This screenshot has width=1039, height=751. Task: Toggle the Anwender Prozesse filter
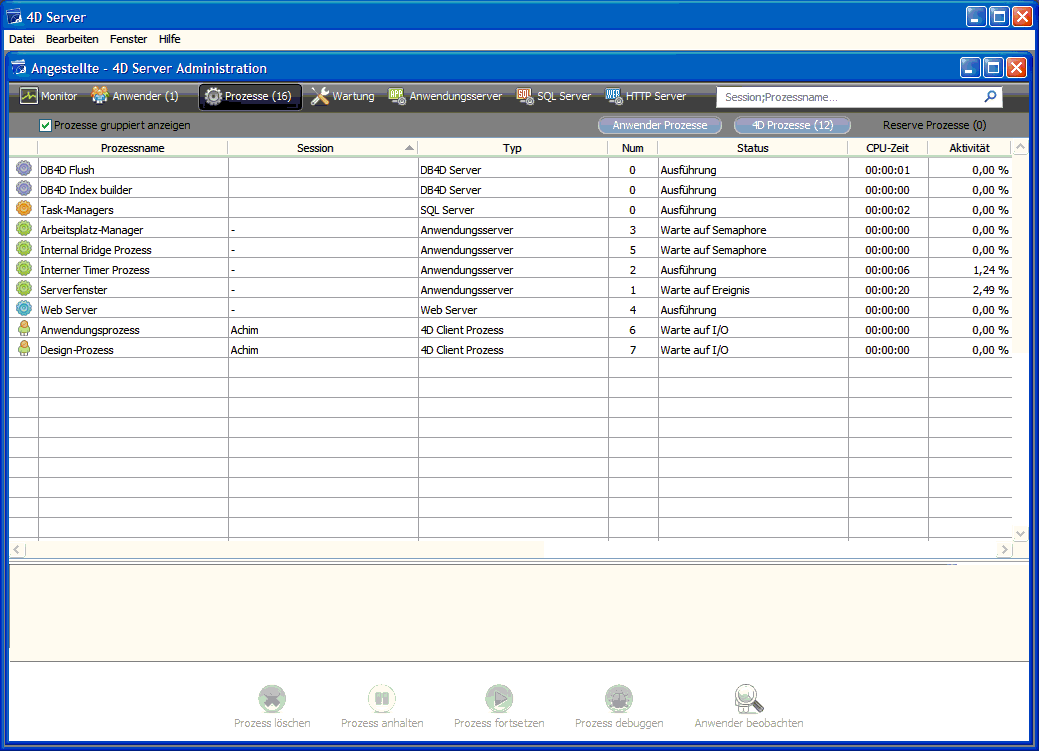click(660, 126)
